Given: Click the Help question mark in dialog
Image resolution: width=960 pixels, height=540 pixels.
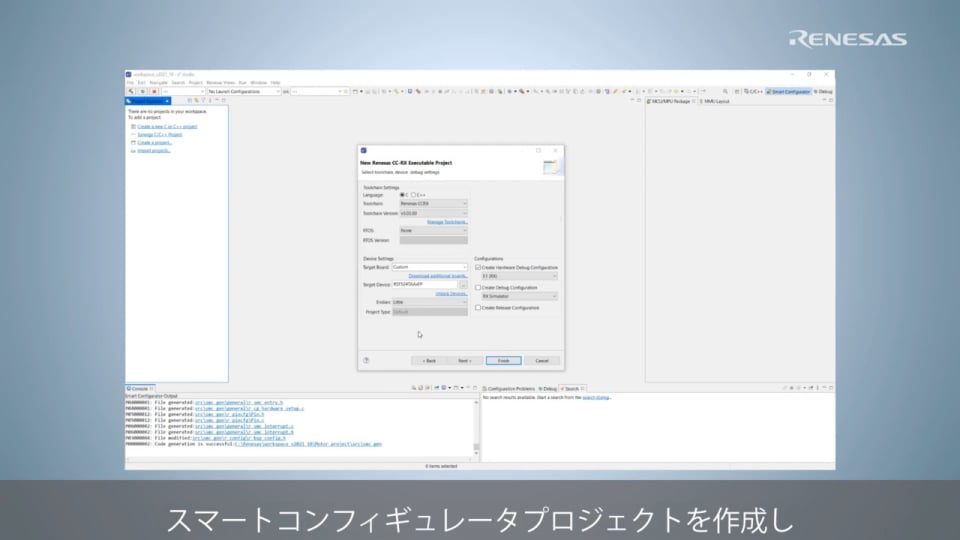Looking at the screenshot, I should (x=366, y=361).
